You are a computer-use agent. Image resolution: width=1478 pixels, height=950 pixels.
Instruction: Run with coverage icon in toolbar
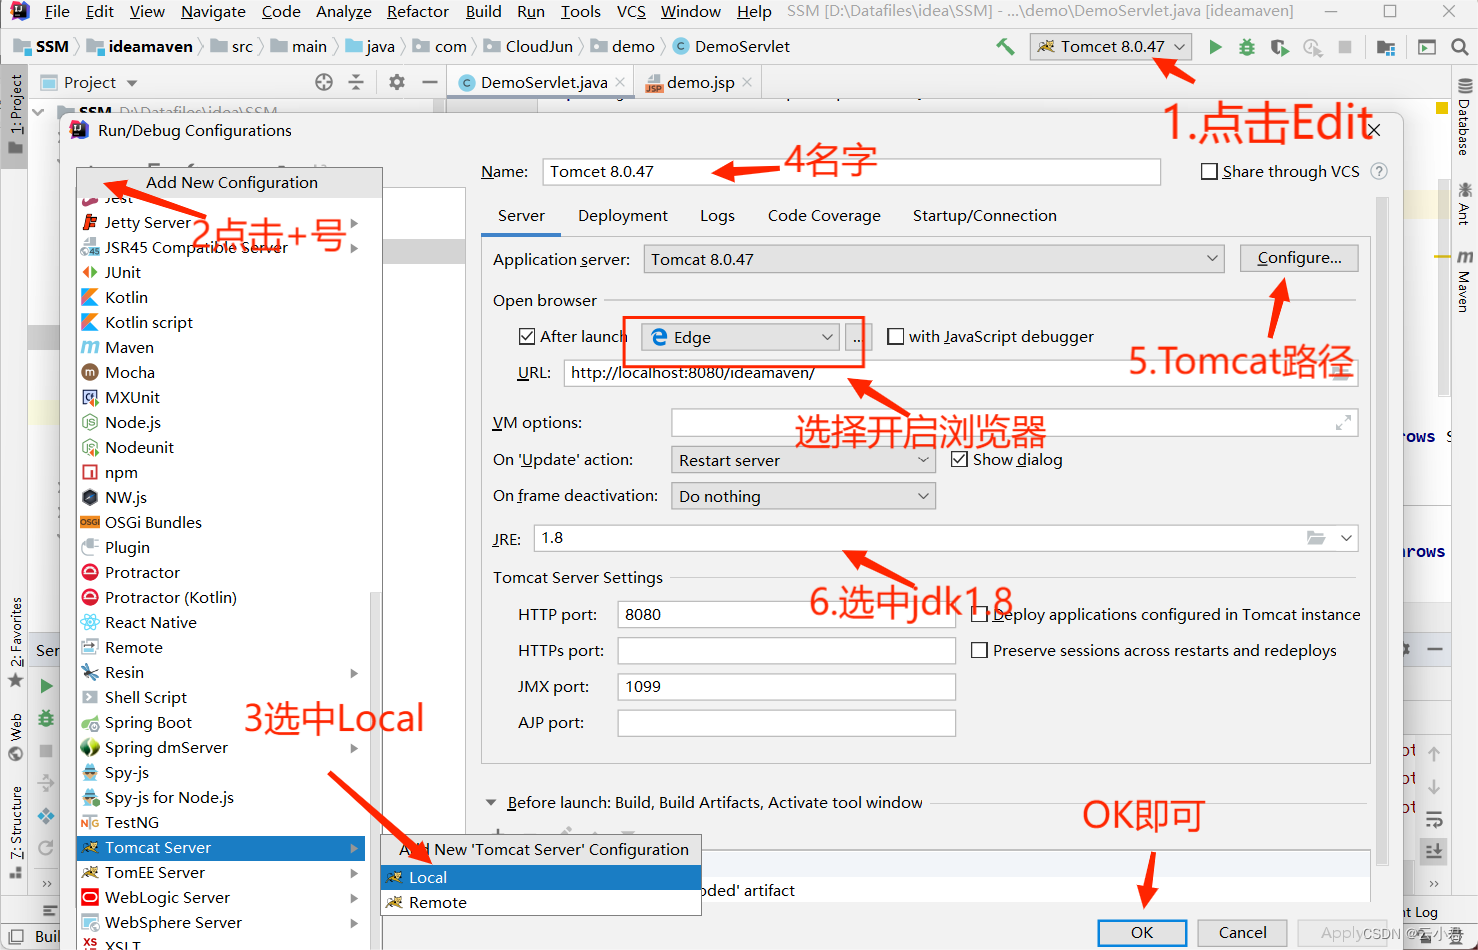point(1280,47)
